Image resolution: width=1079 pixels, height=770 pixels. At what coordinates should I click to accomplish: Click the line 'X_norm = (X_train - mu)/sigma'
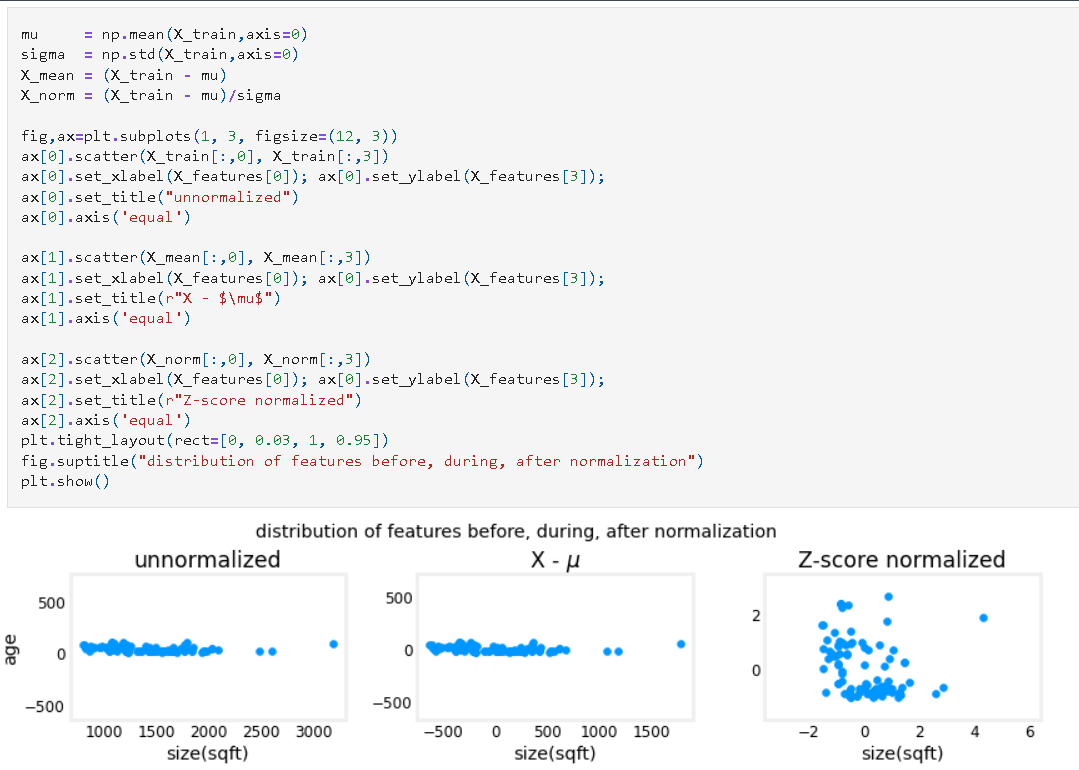[x=151, y=95]
